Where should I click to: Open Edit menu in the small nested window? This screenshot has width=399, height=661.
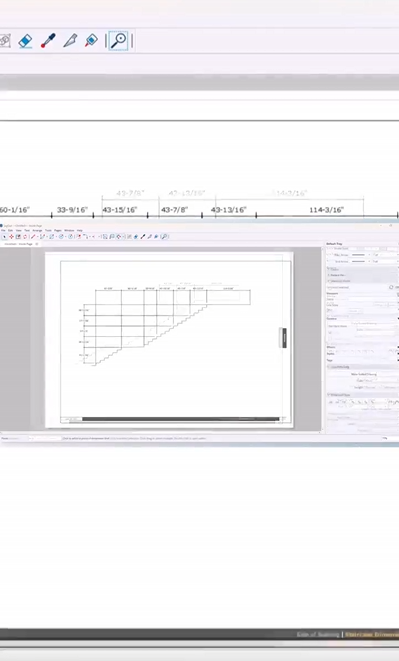[x=11, y=230]
